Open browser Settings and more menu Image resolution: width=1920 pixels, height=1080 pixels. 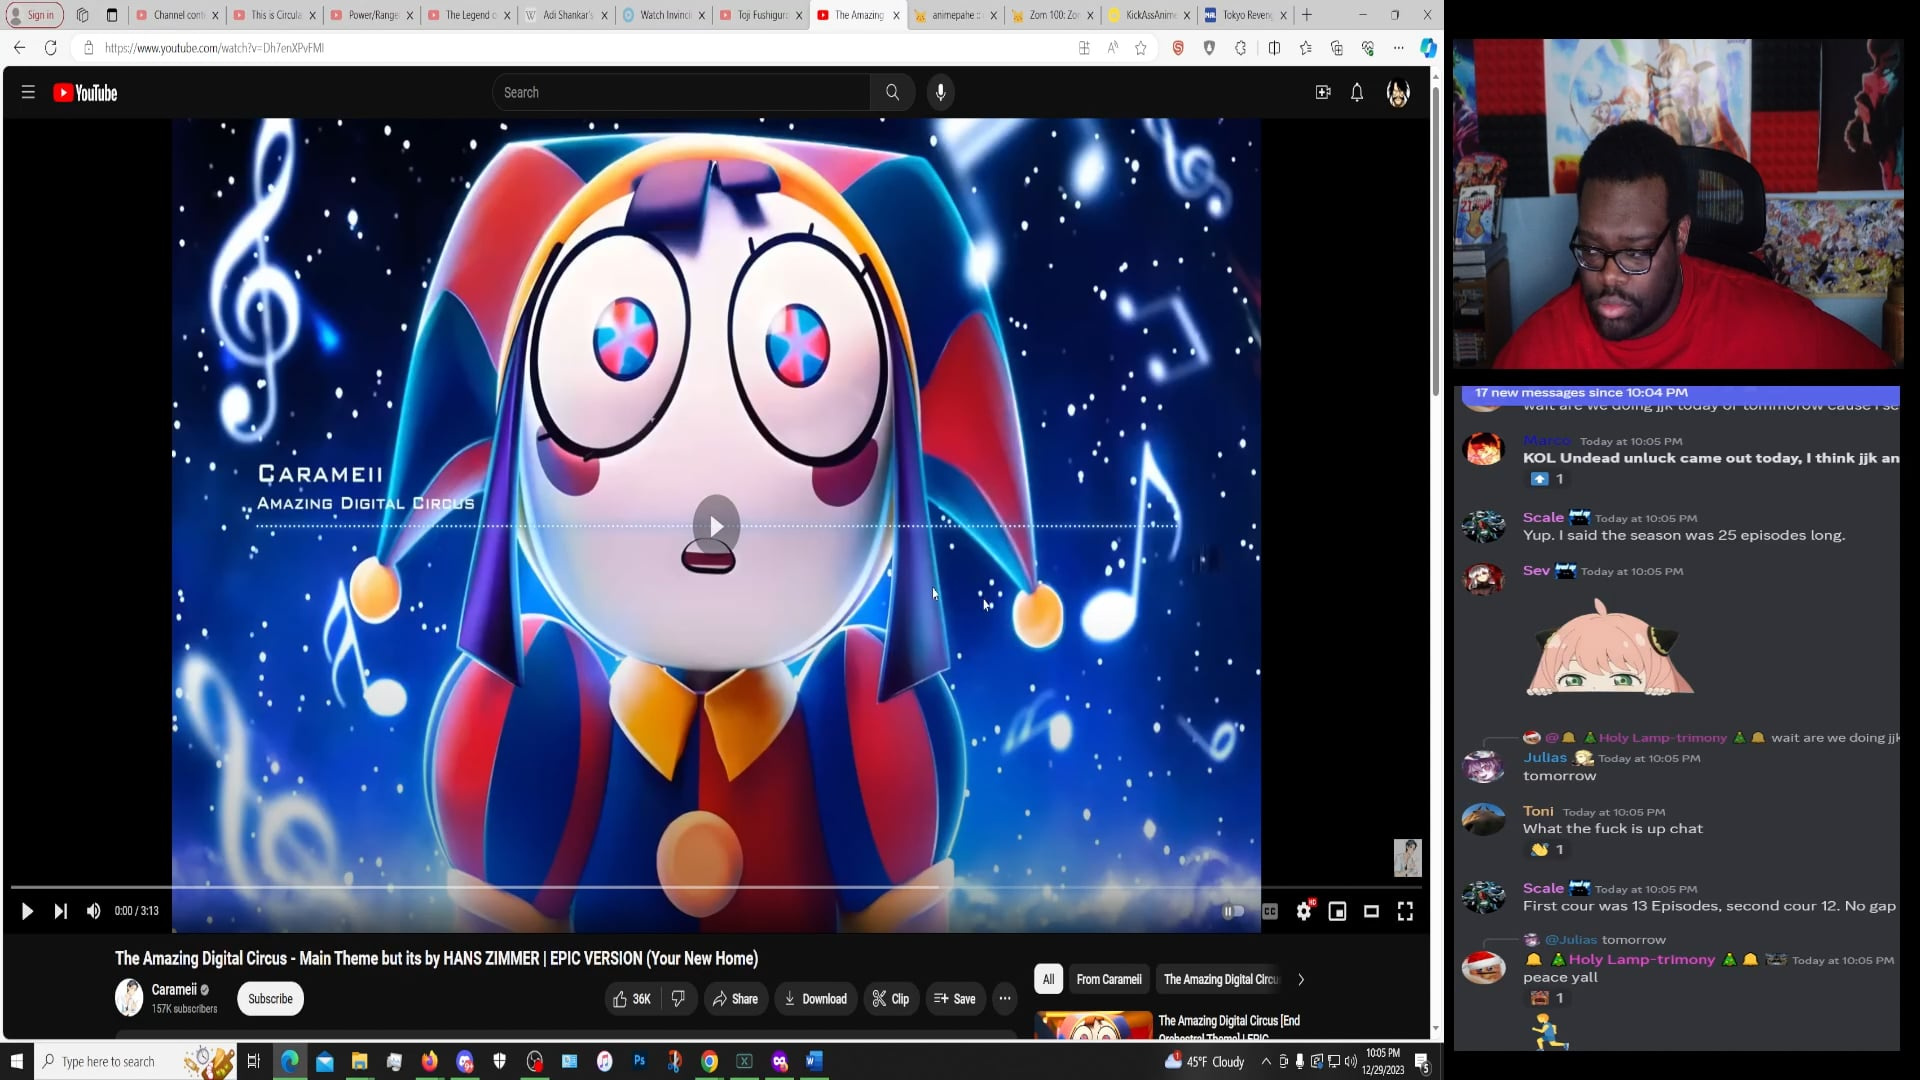[x=1399, y=48]
